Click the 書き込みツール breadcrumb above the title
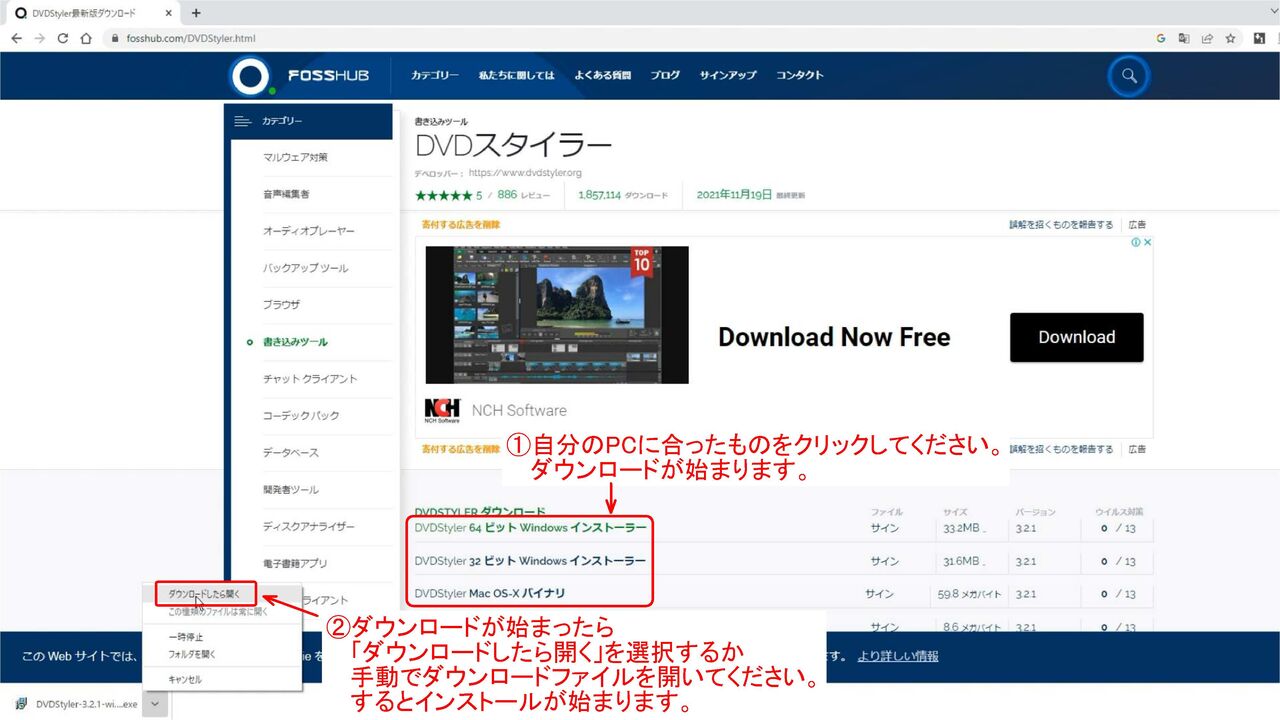The image size is (1280, 720). [x=441, y=121]
